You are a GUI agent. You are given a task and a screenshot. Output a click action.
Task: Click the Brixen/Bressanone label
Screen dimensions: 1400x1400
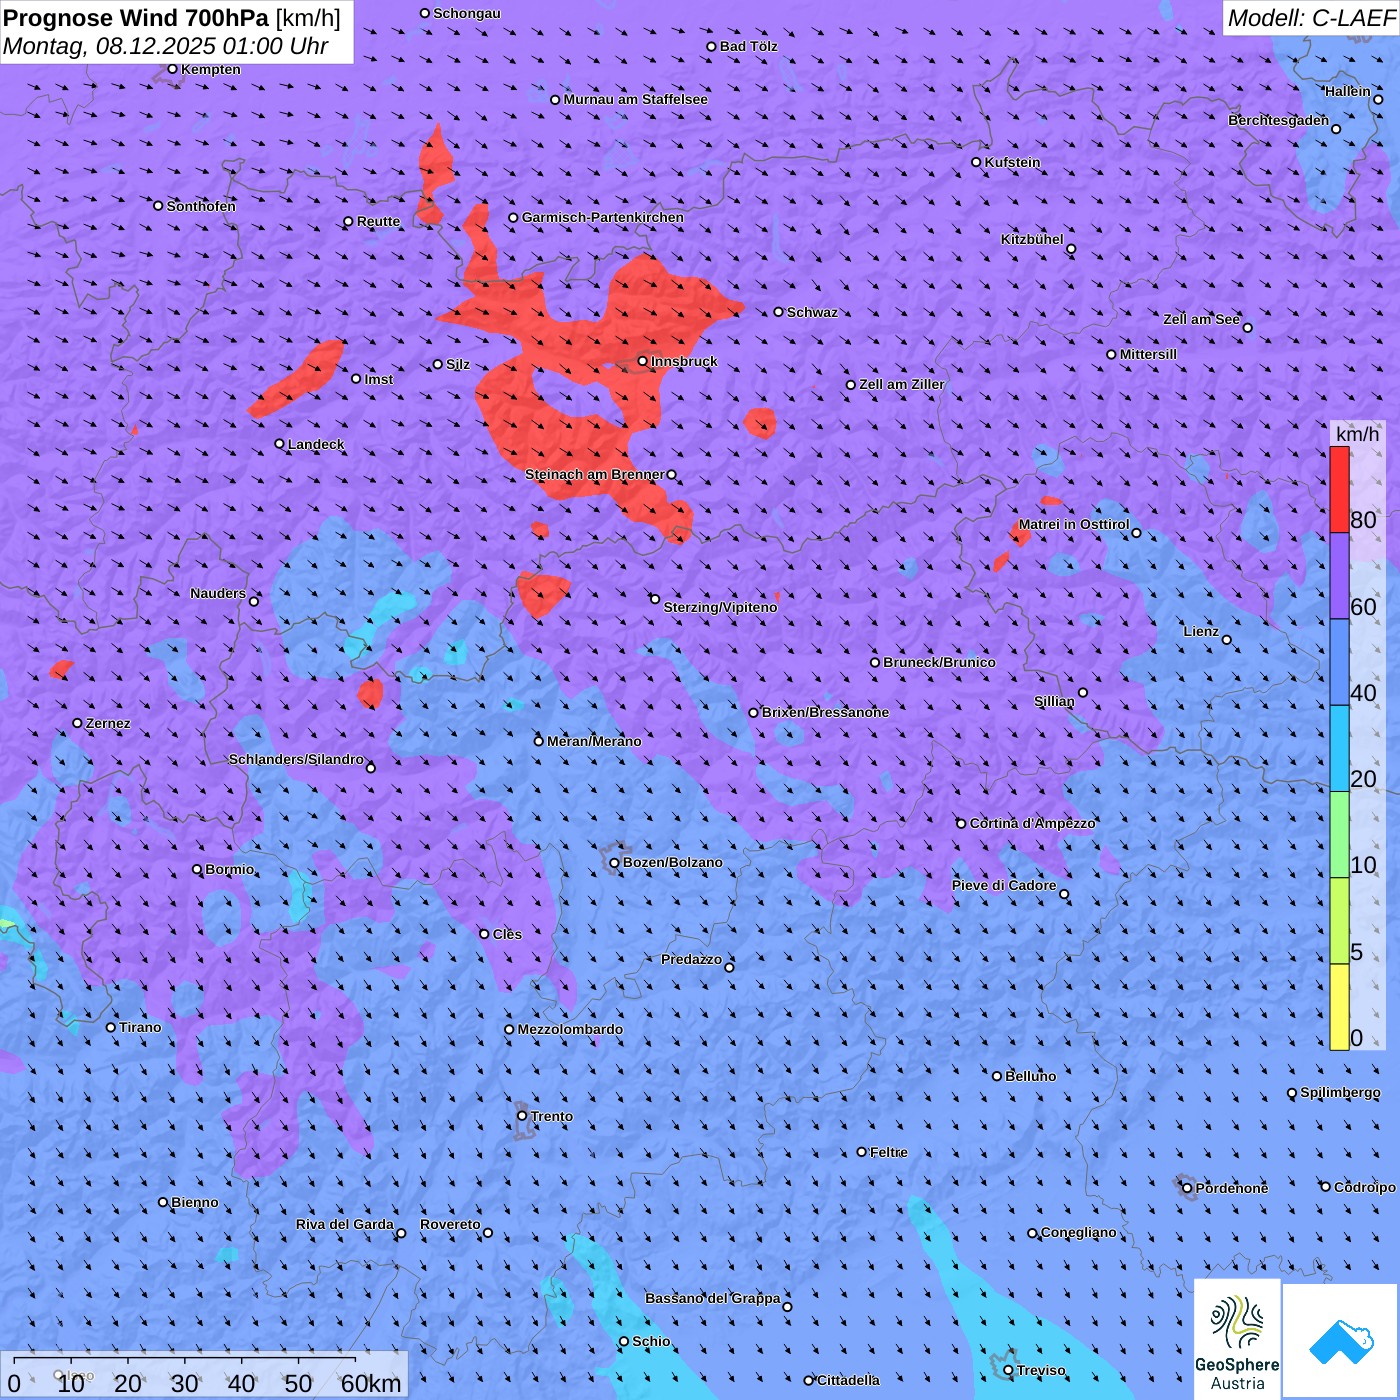pyautogui.click(x=825, y=712)
